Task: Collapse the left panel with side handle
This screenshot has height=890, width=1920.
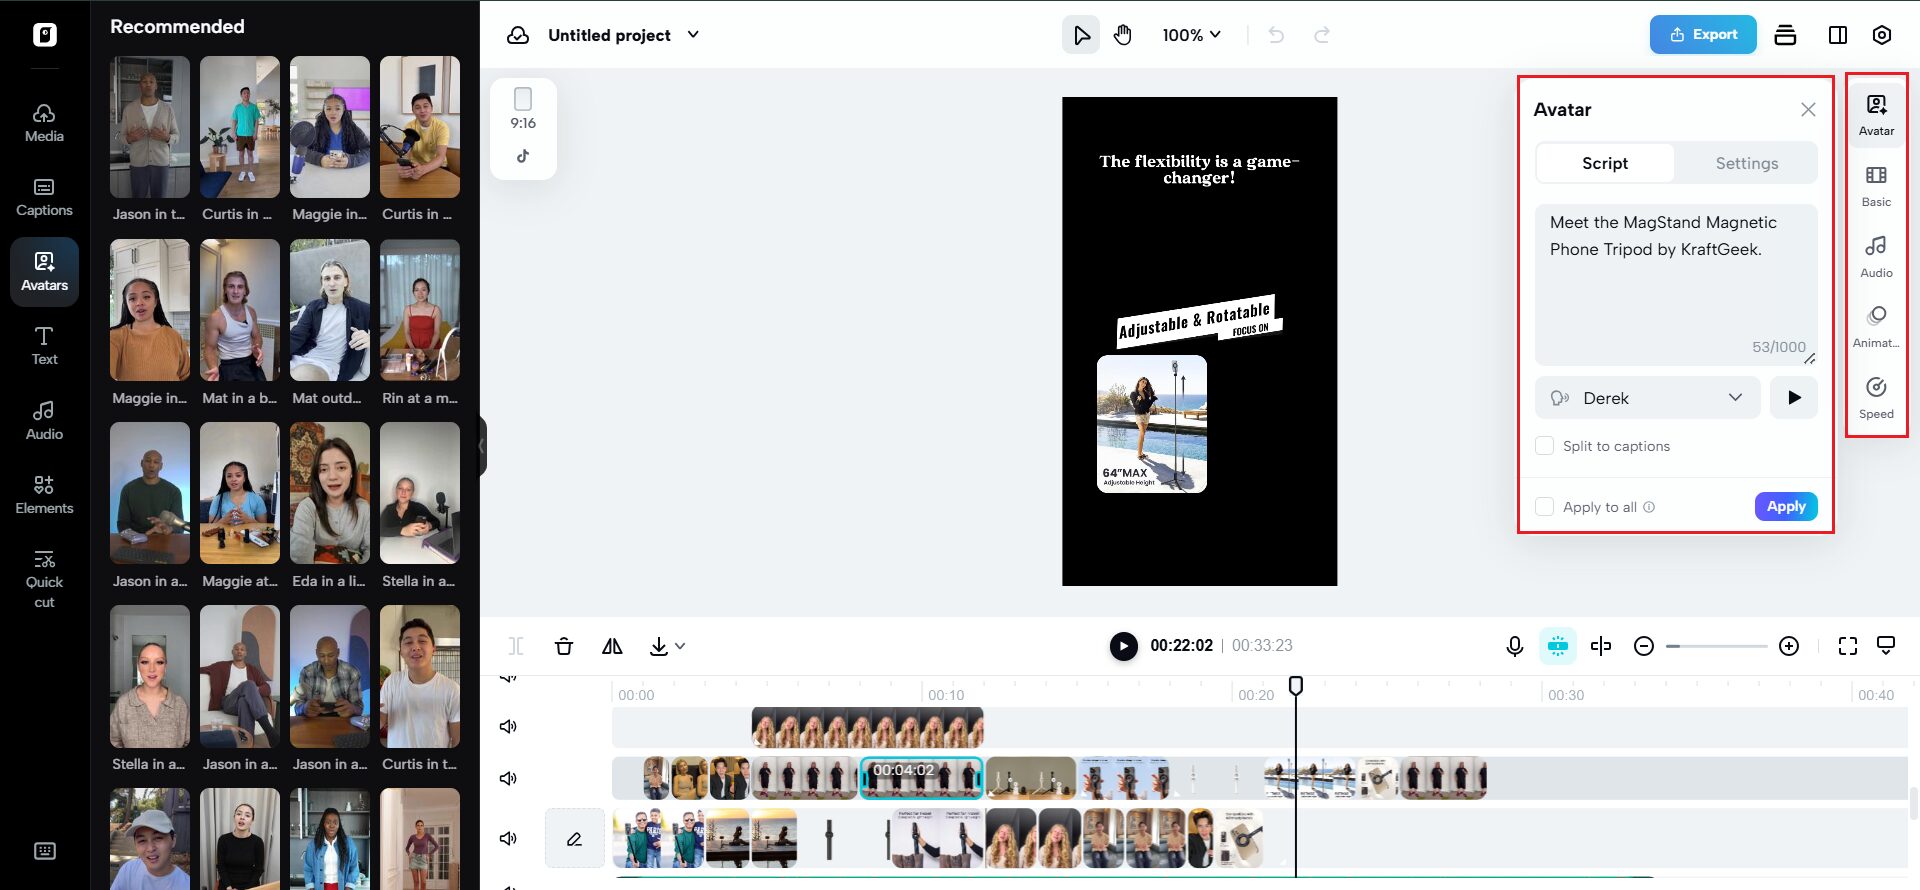Action: tap(482, 445)
